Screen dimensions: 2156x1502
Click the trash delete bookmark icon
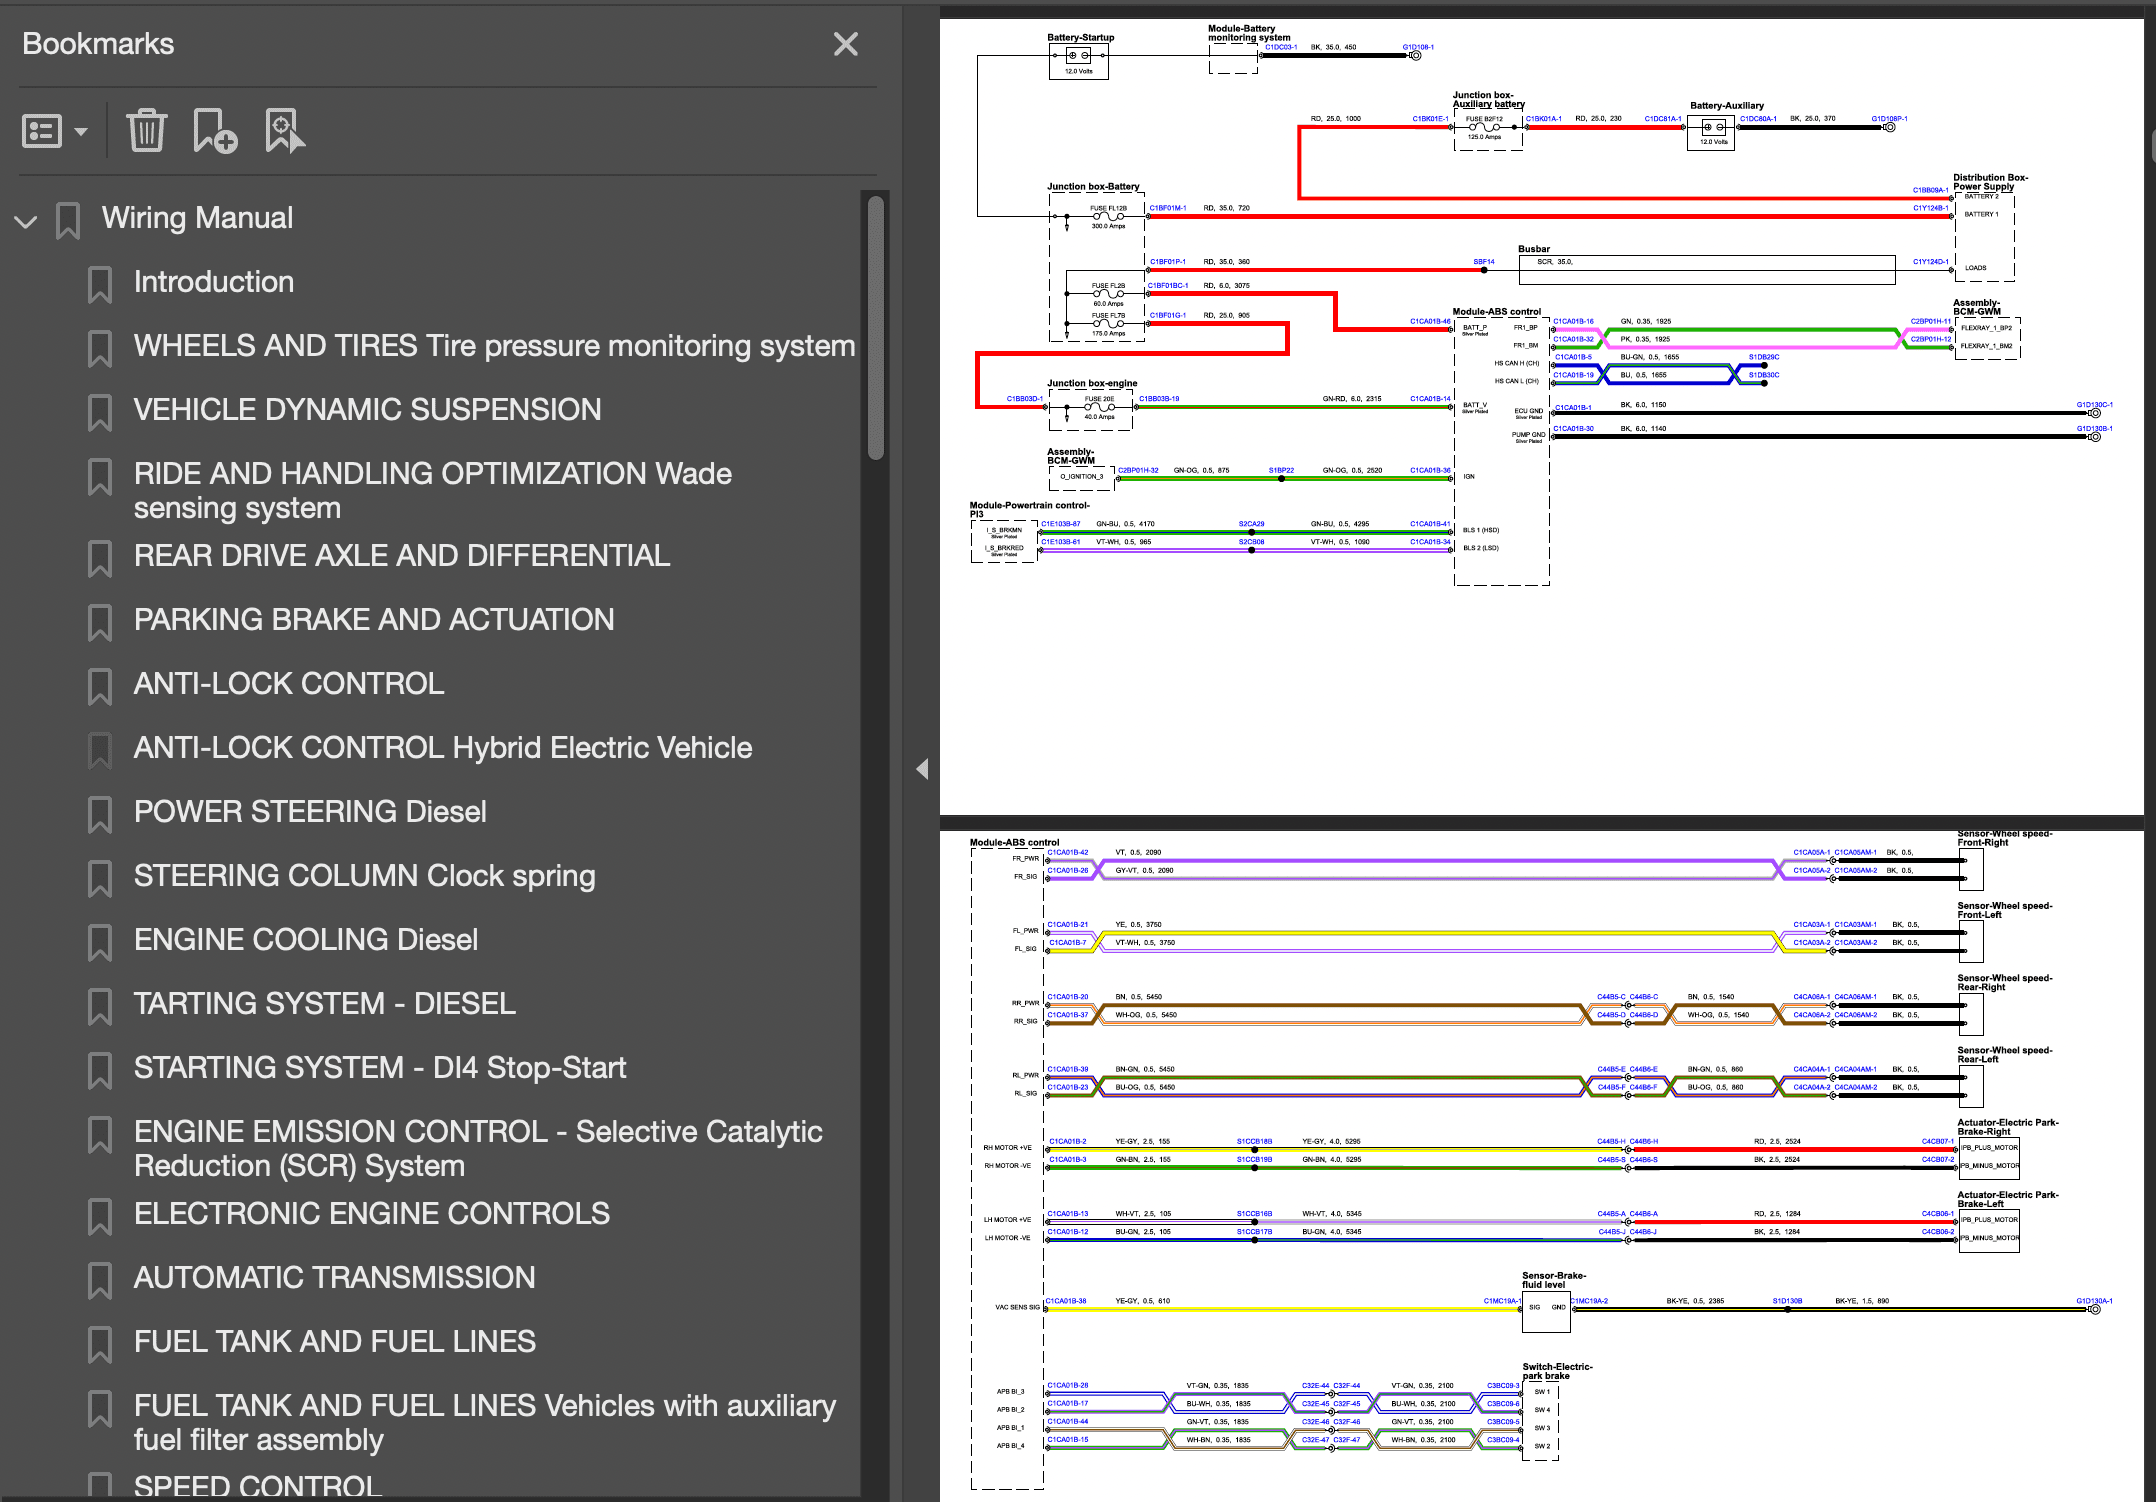pos(146,131)
